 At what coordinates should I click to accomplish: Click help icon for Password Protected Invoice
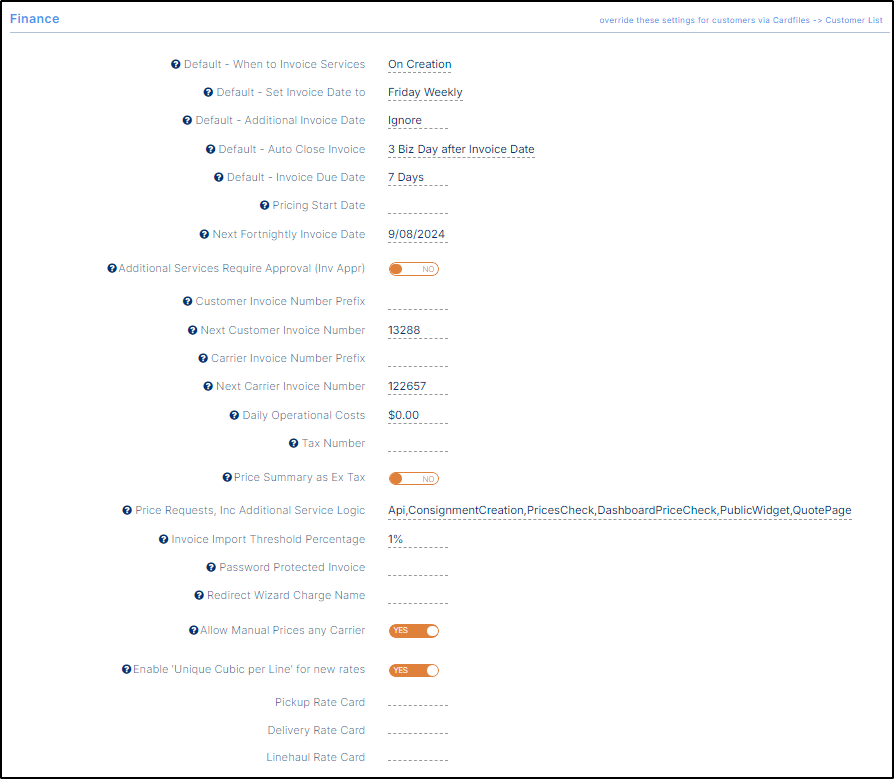[x=211, y=568]
